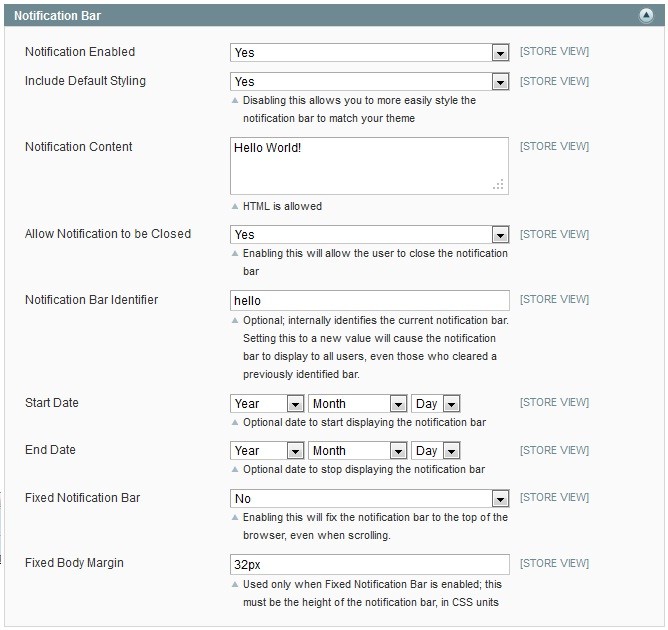Click the Notification Bar Identifier field
This screenshot has height=630, width=668.
(369, 301)
